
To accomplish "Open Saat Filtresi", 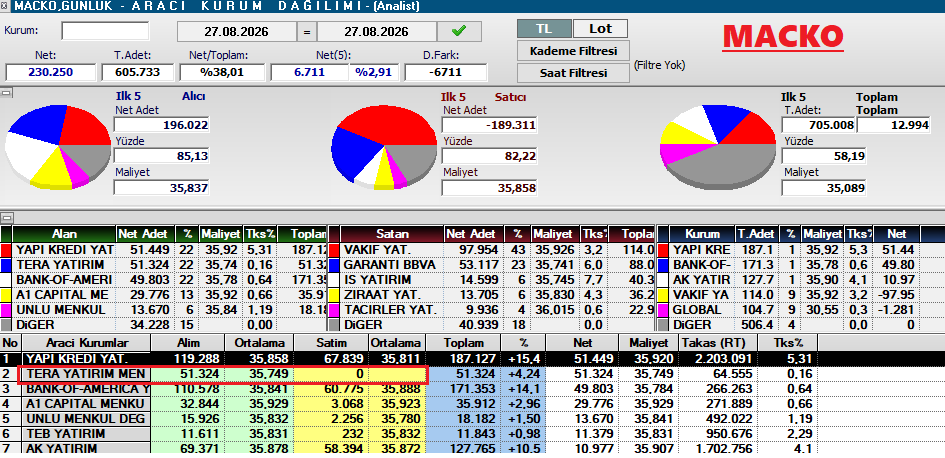I will pos(573,73).
